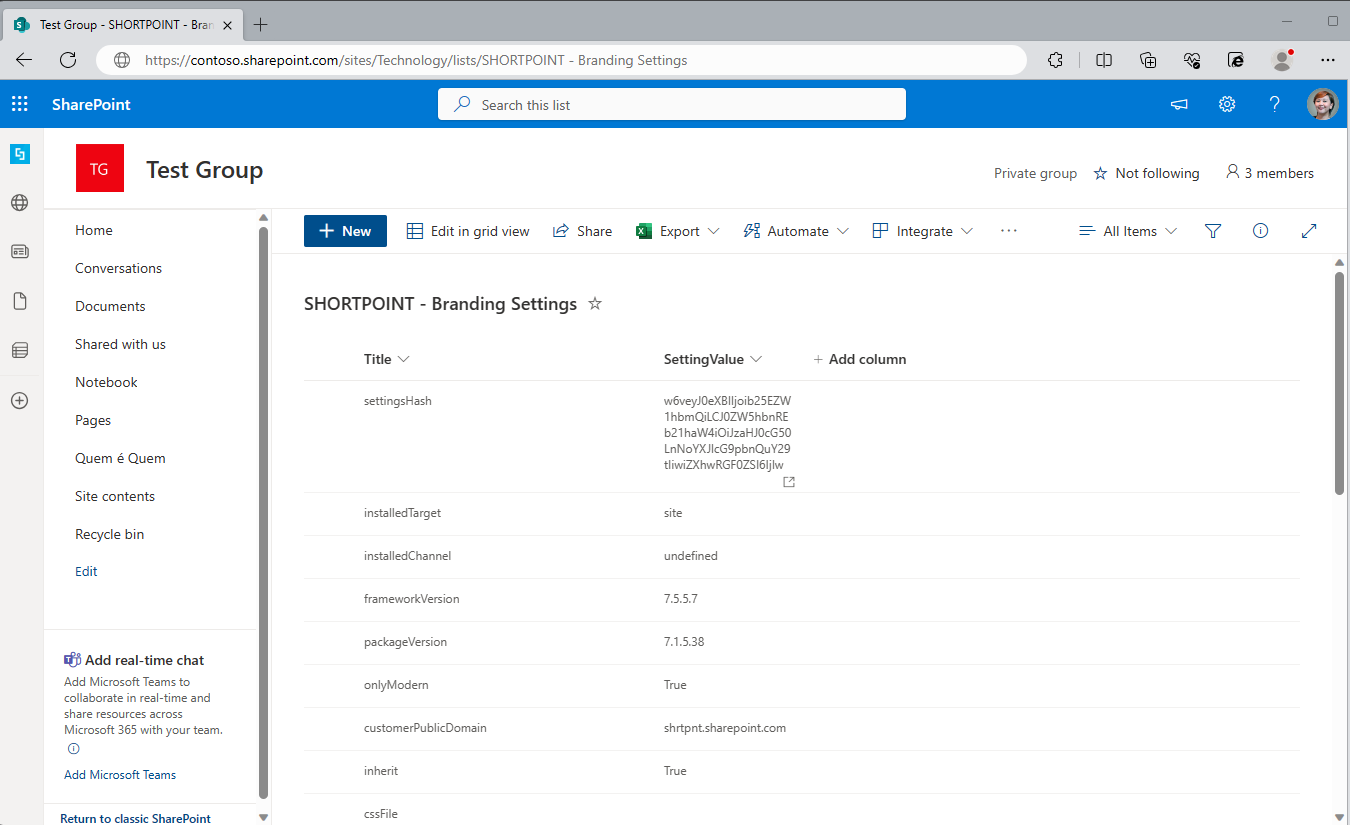
Task: Open browser Extensions puzzle icon
Action: pos(1055,60)
